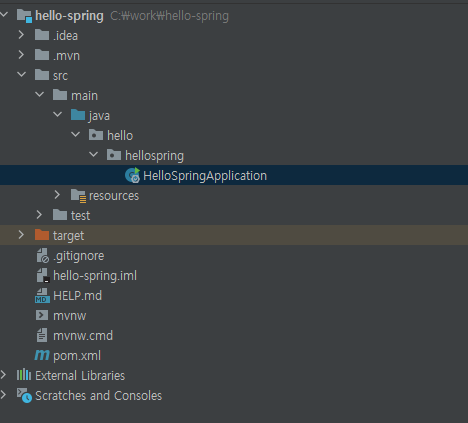Screen dimensions: 468x423
Task: Select the target folder name
Action: point(68,236)
